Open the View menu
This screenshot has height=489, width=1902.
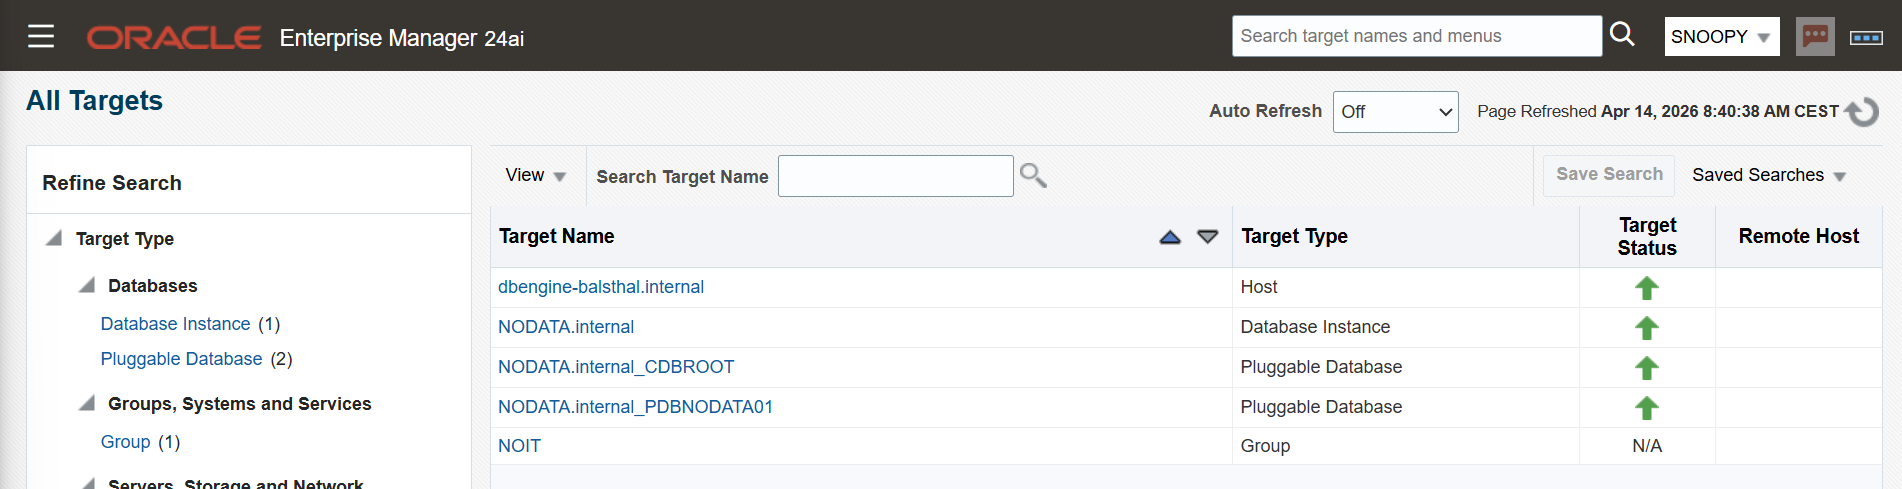[535, 176]
